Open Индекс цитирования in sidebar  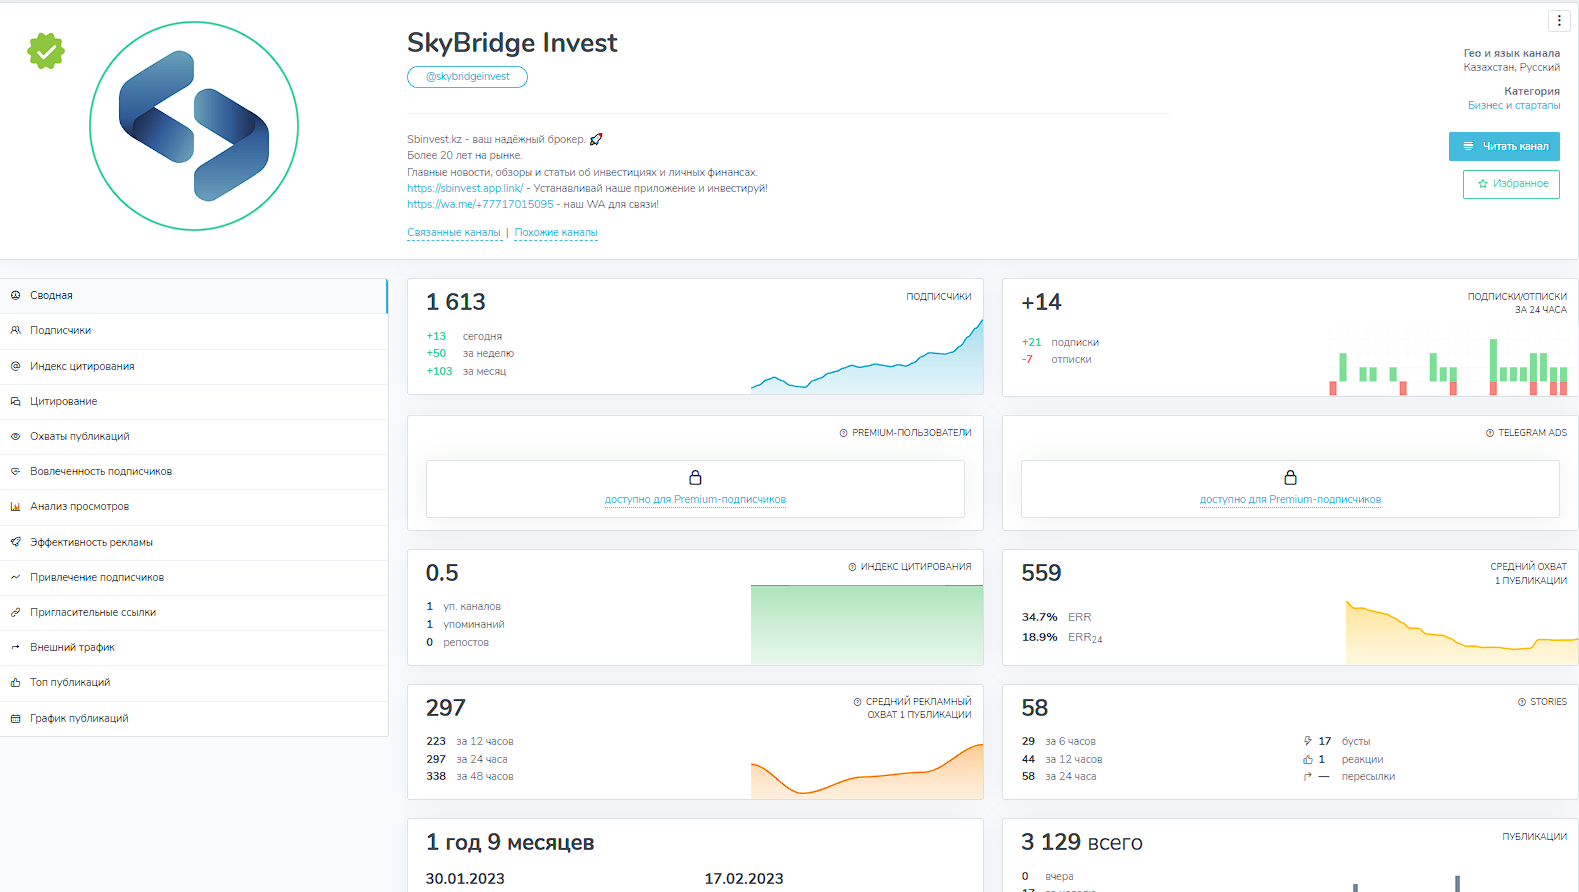(x=193, y=366)
